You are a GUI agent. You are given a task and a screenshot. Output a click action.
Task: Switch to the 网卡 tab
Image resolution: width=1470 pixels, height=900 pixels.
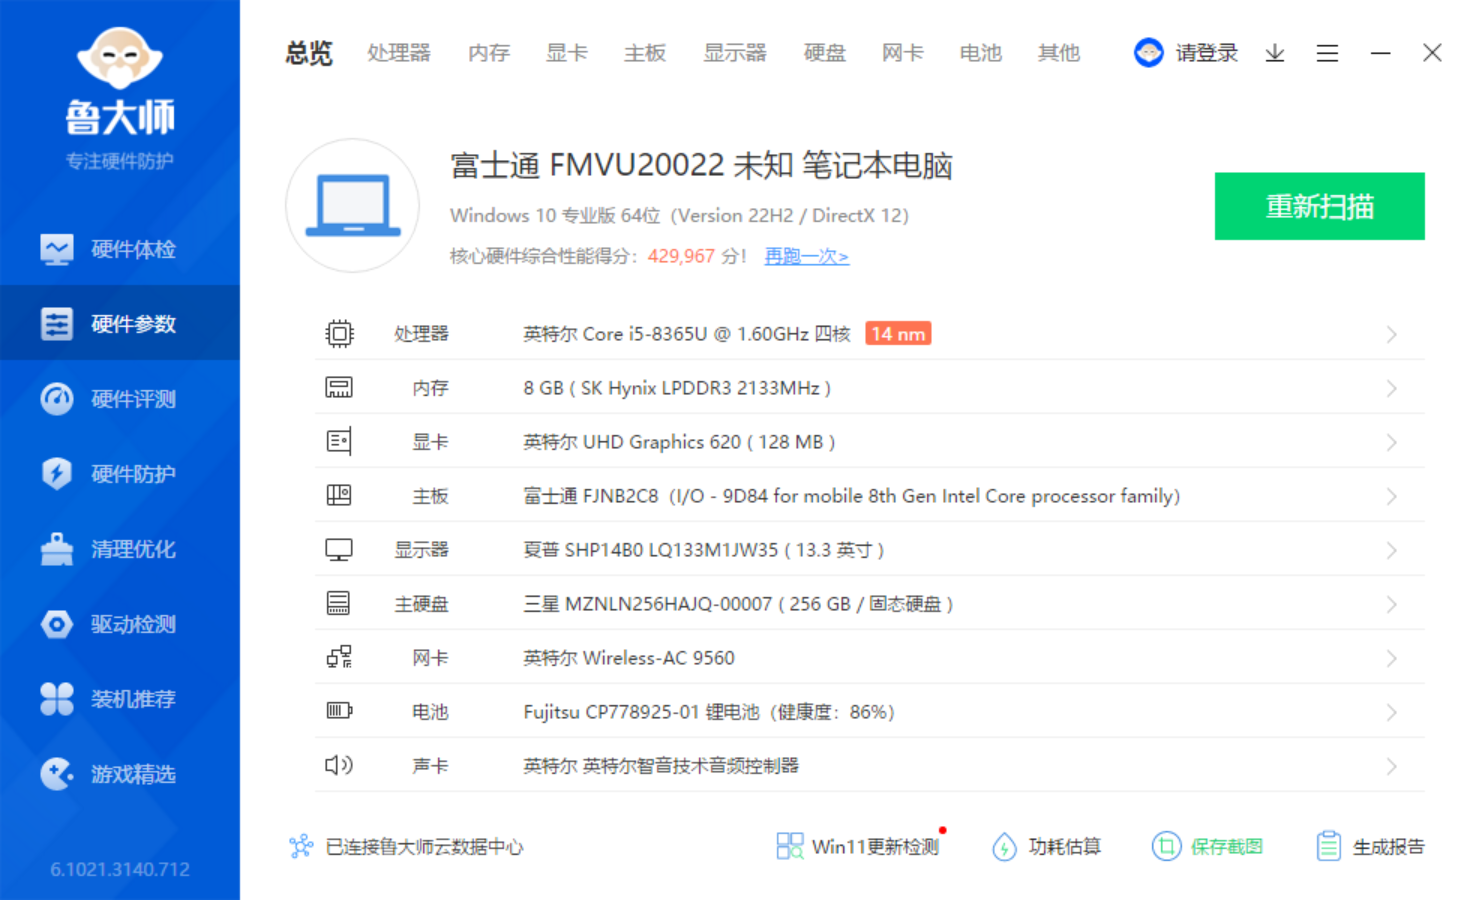(x=903, y=53)
